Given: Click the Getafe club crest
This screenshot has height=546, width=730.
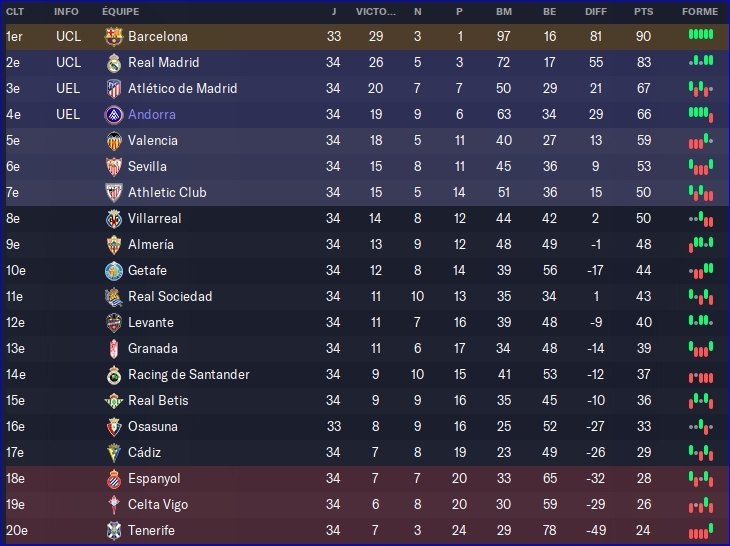Looking at the screenshot, I should pyautogui.click(x=113, y=270).
